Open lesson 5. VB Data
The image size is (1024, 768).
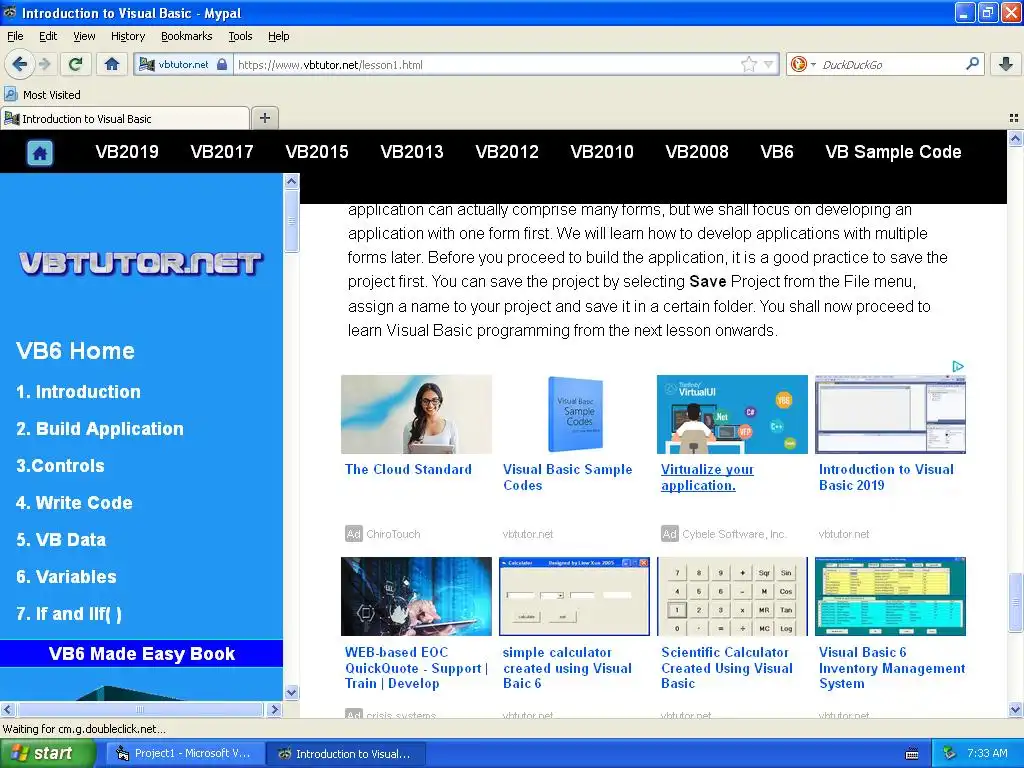(61, 540)
